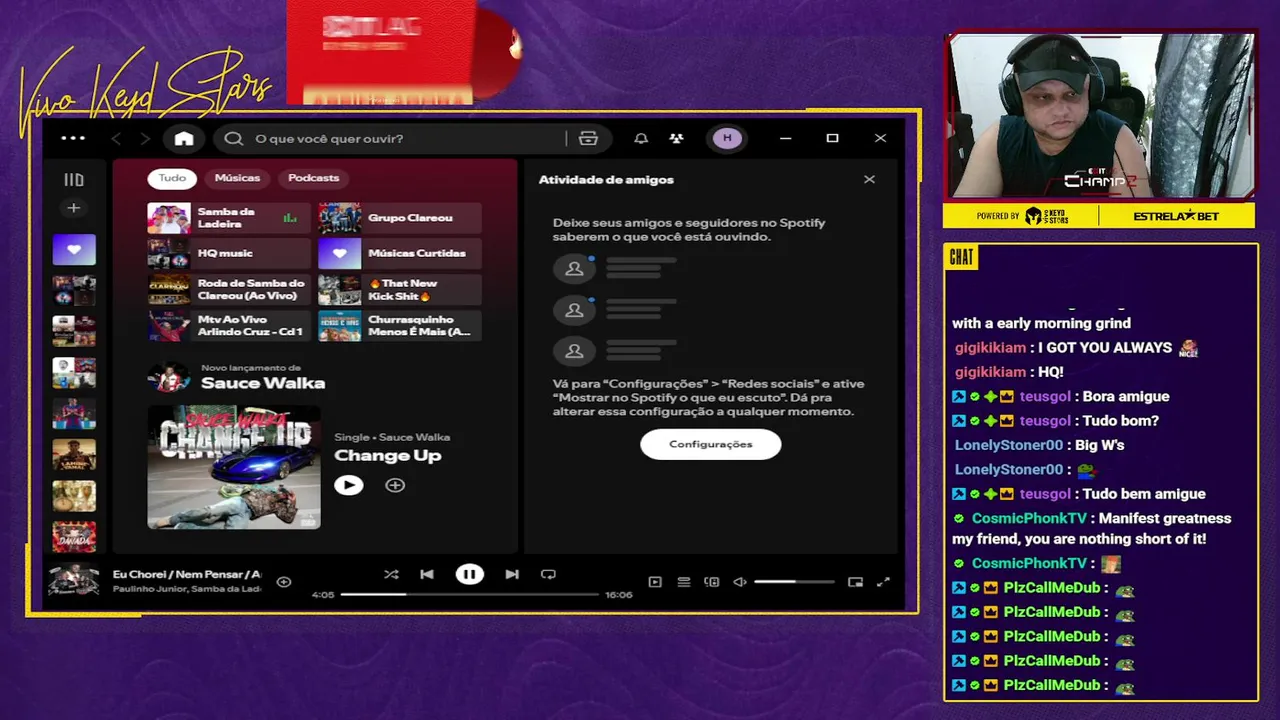The width and height of the screenshot is (1280, 720).
Task: Click the 'Change Up' single title
Action: coord(387,456)
